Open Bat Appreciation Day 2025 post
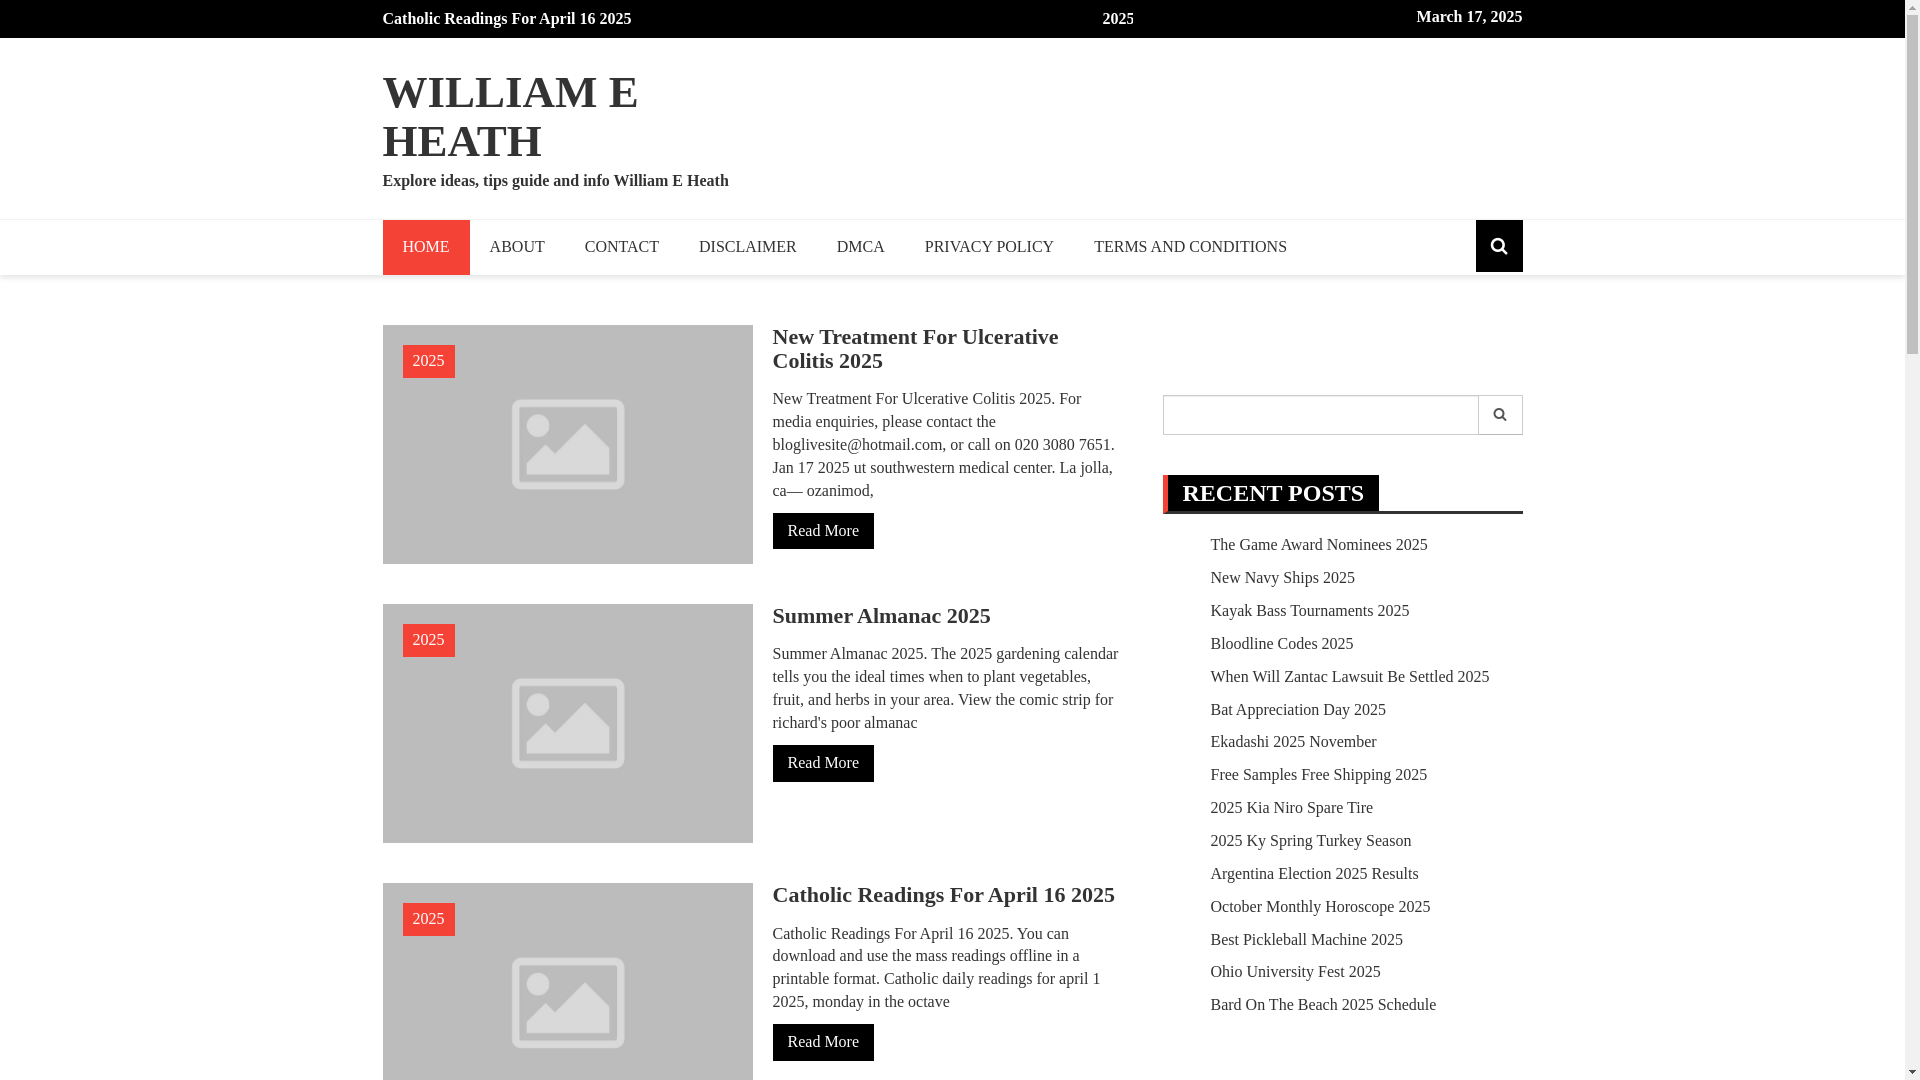 [x=1297, y=710]
